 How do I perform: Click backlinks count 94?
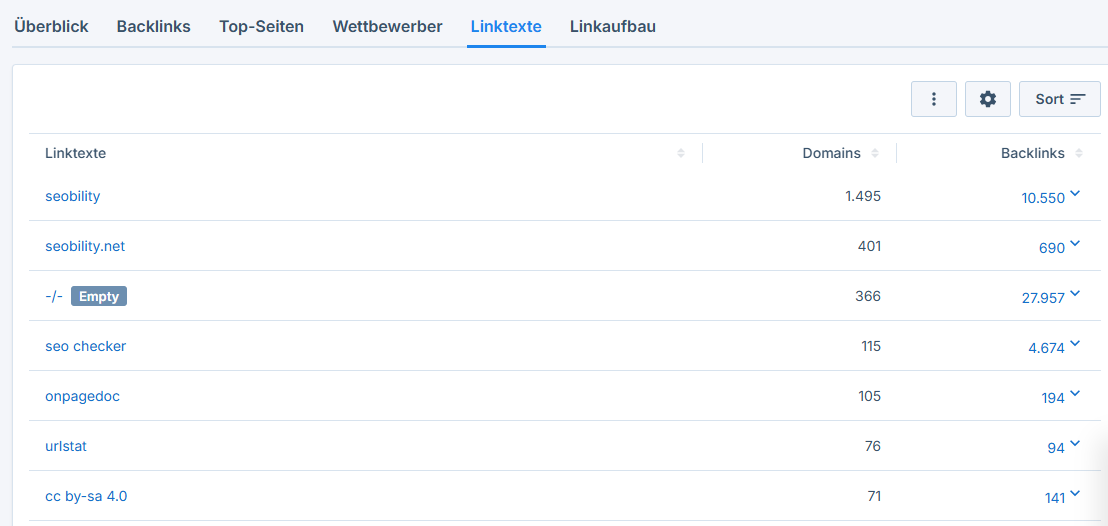(1056, 448)
